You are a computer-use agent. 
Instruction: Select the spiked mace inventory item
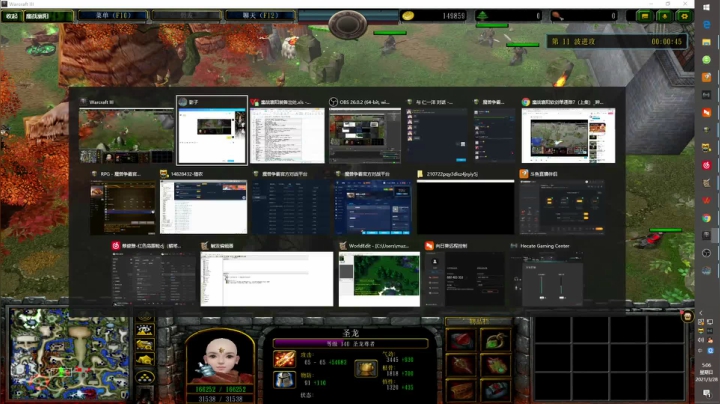pyautogui.click(x=461, y=366)
